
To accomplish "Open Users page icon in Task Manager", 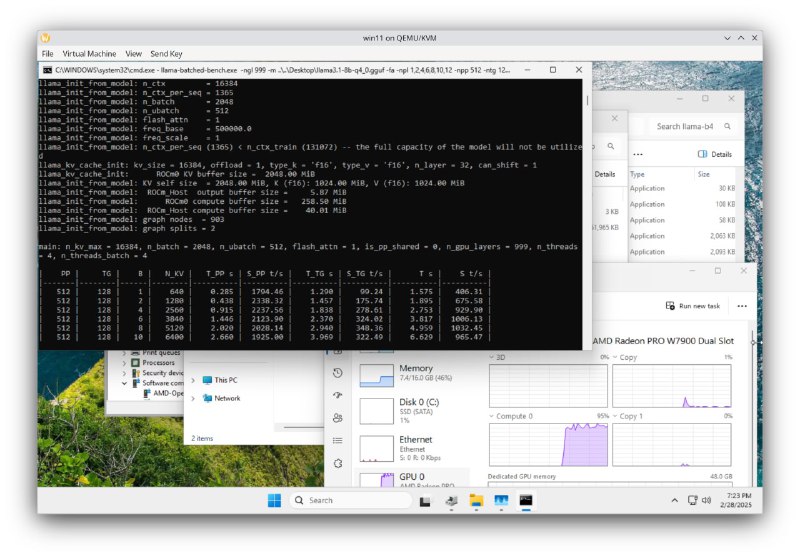I will coord(337,418).
